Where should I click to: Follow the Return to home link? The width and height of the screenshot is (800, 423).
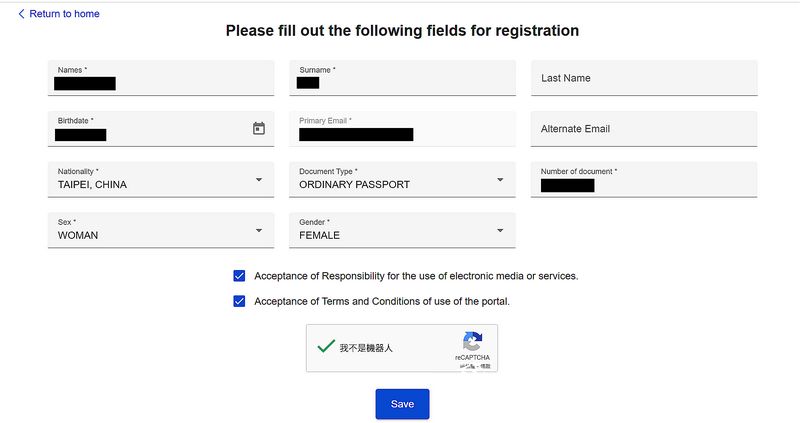(x=64, y=14)
